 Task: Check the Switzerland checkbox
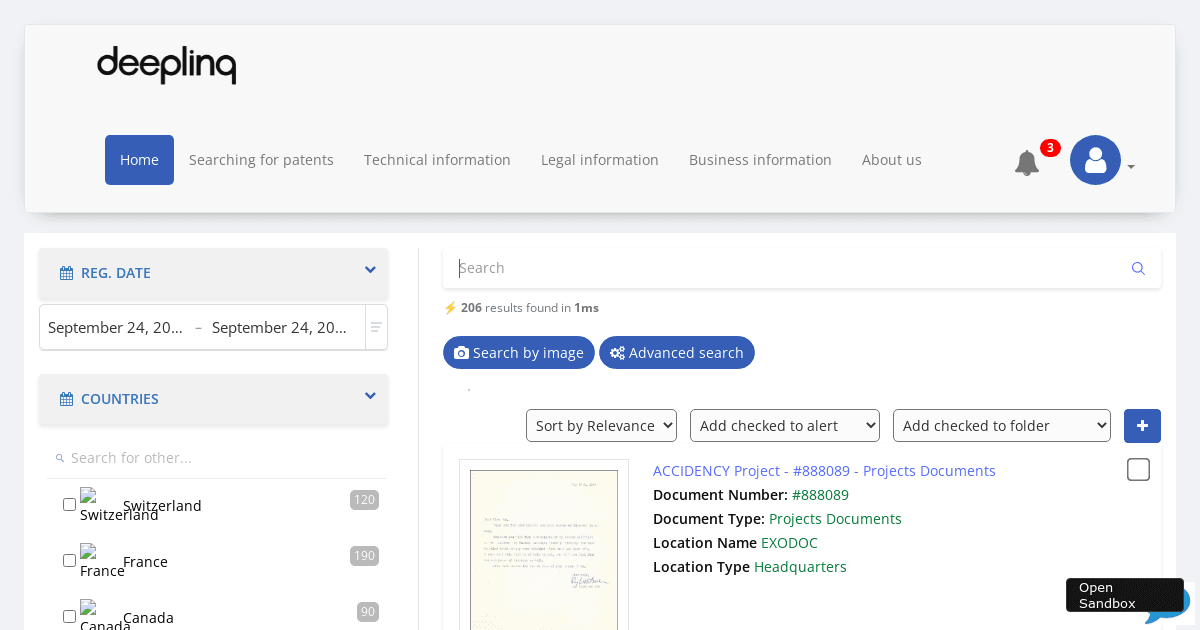[69, 505]
